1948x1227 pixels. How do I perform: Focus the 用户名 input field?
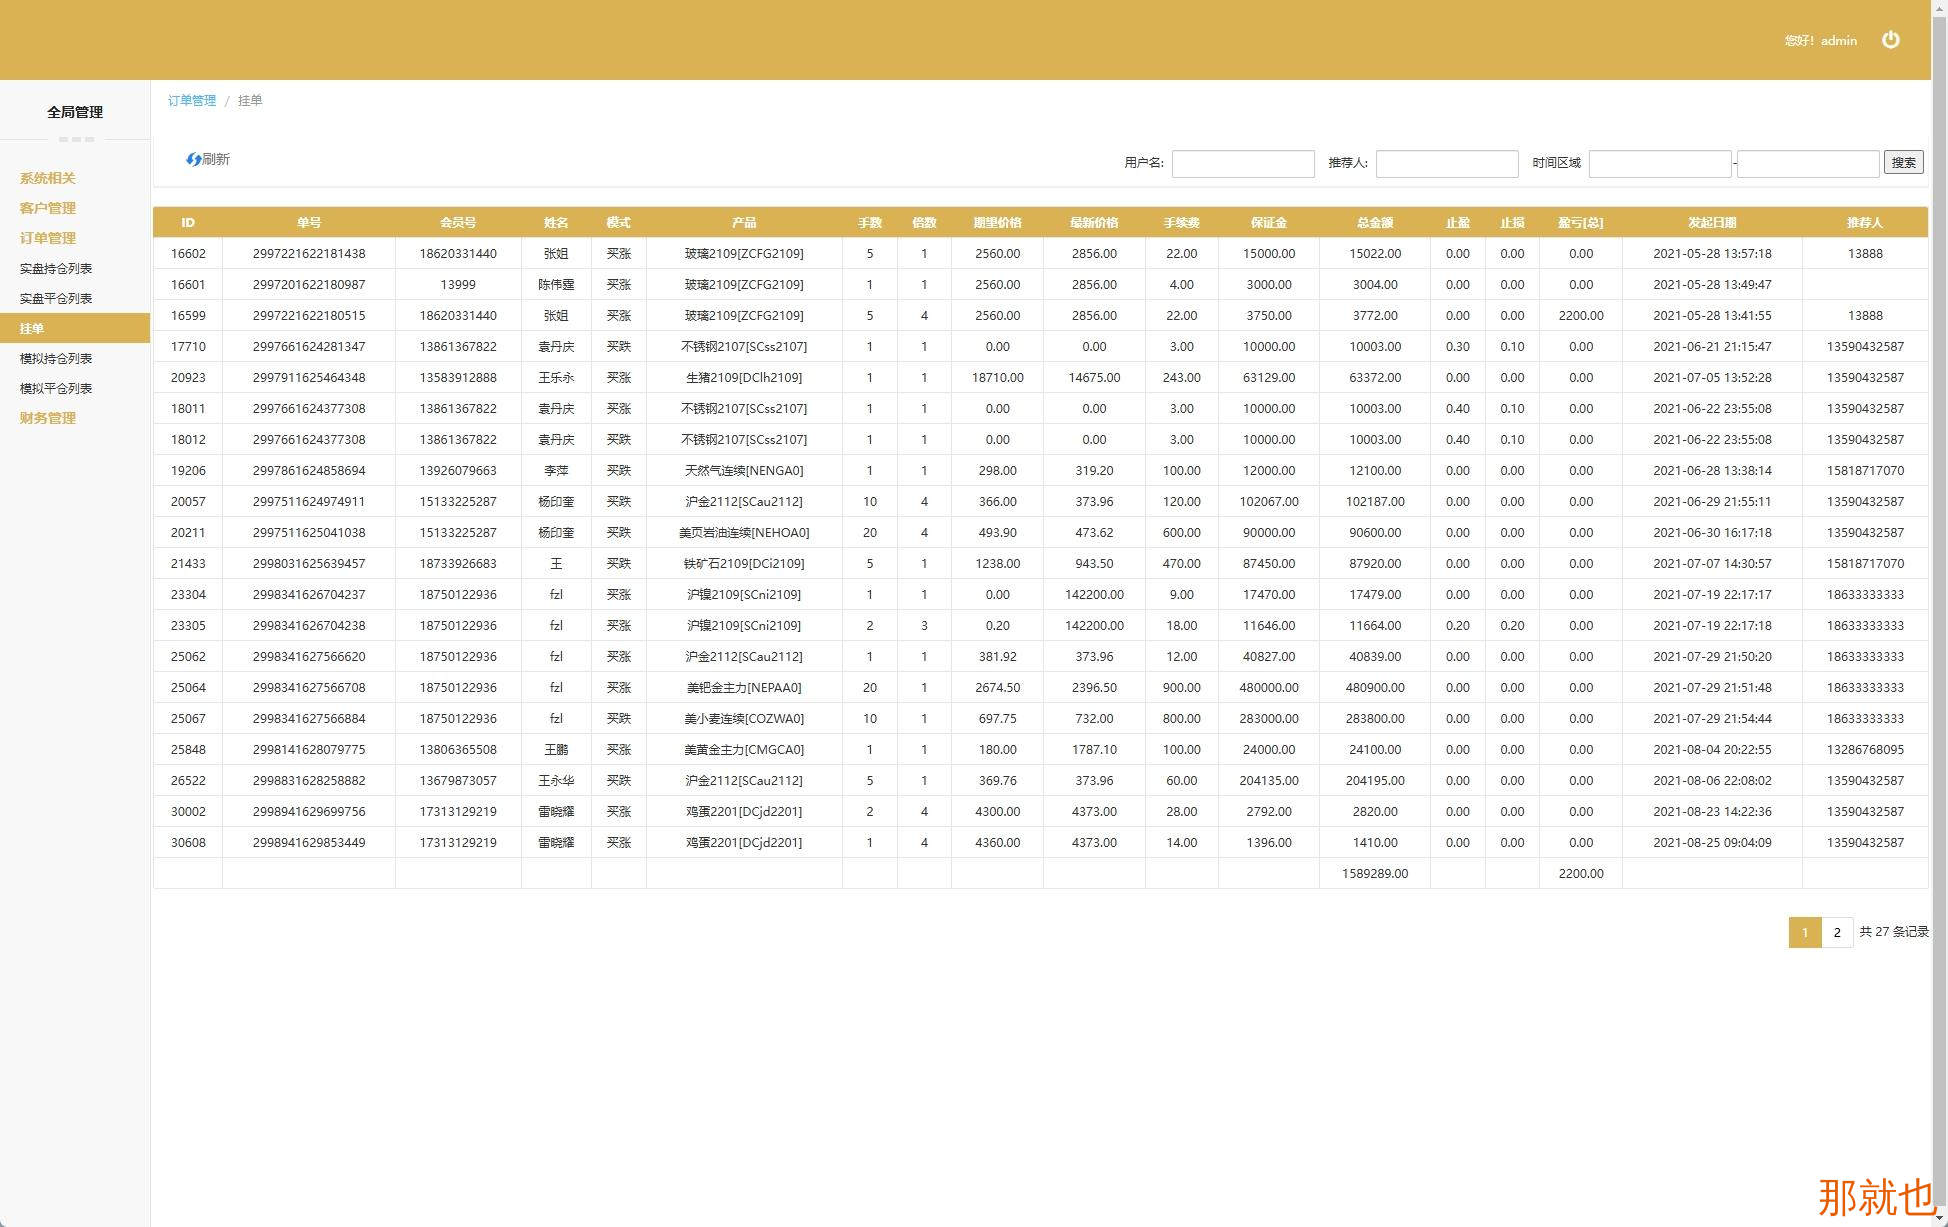tap(1242, 163)
